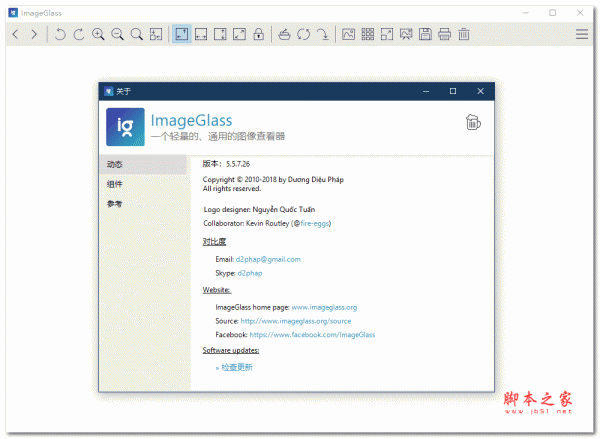
Task: Minimize the 关于 About dialog
Action: click(426, 91)
